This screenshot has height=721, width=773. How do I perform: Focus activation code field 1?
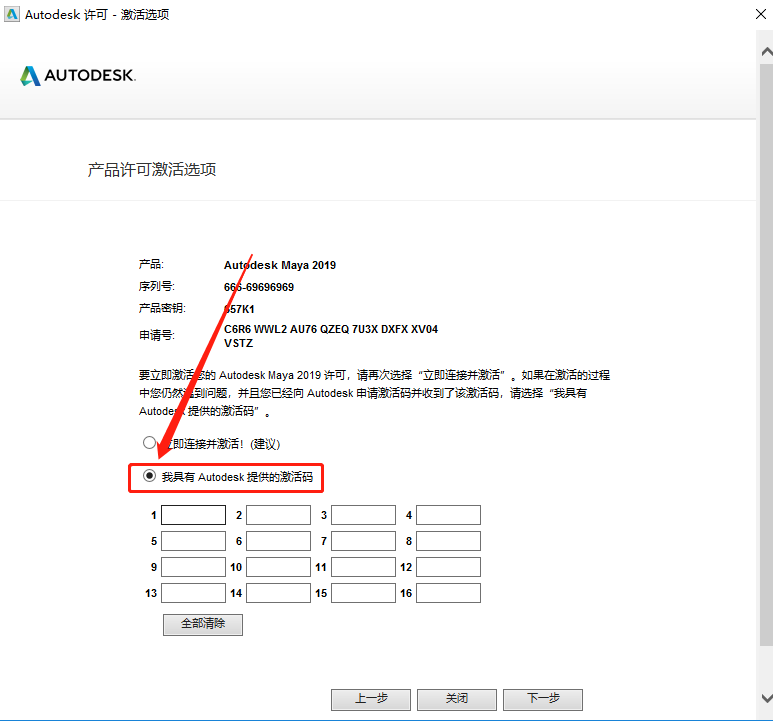193,515
